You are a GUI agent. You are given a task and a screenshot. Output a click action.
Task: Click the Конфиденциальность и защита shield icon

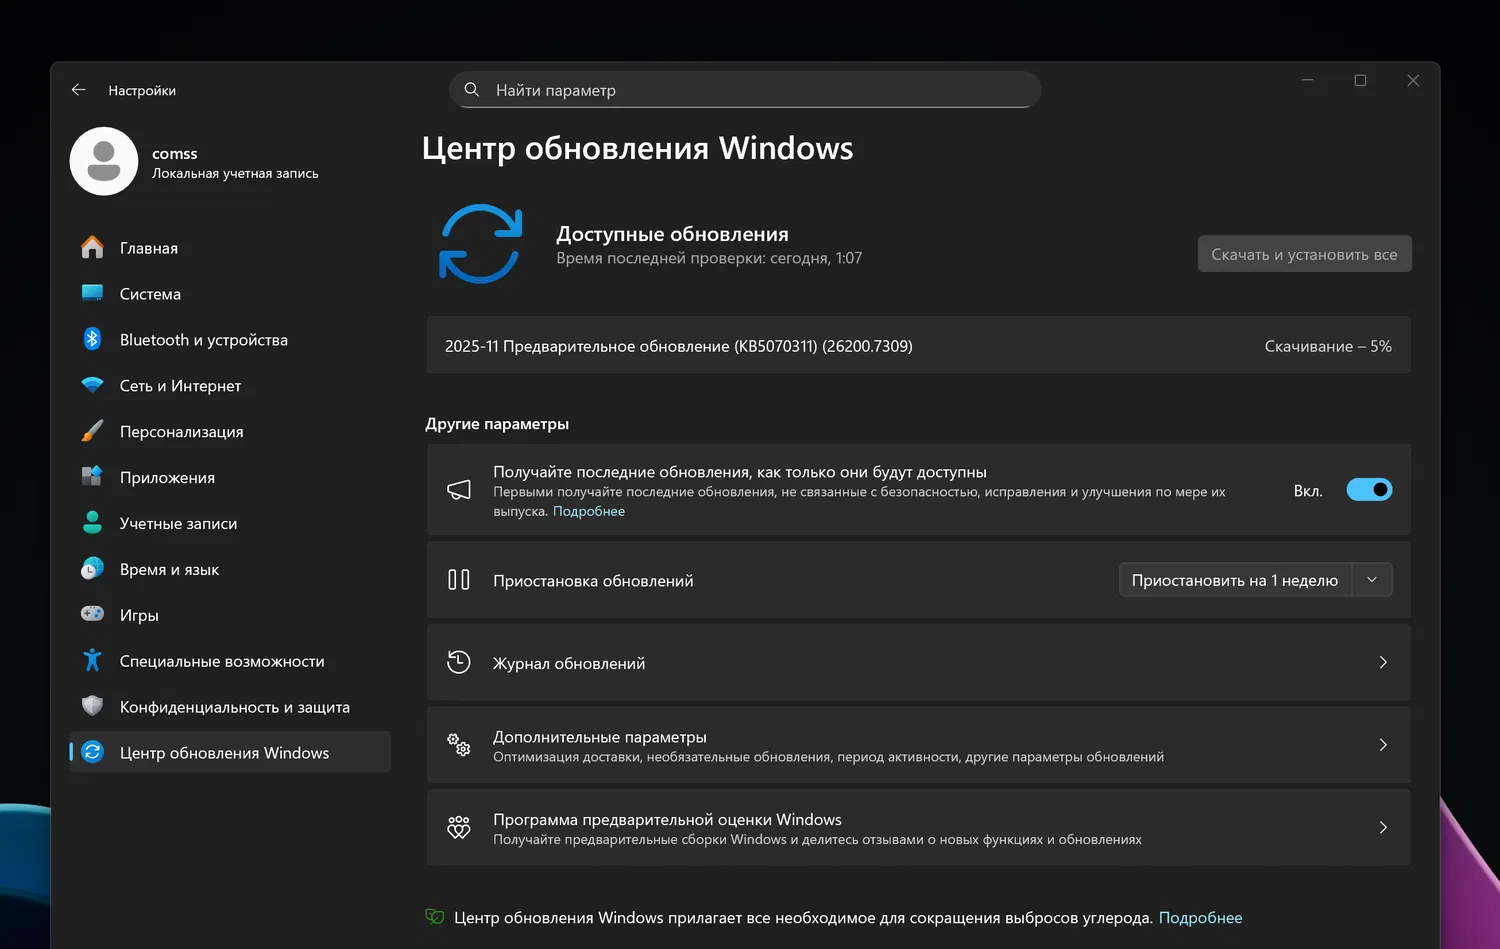pyautogui.click(x=92, y=706)
